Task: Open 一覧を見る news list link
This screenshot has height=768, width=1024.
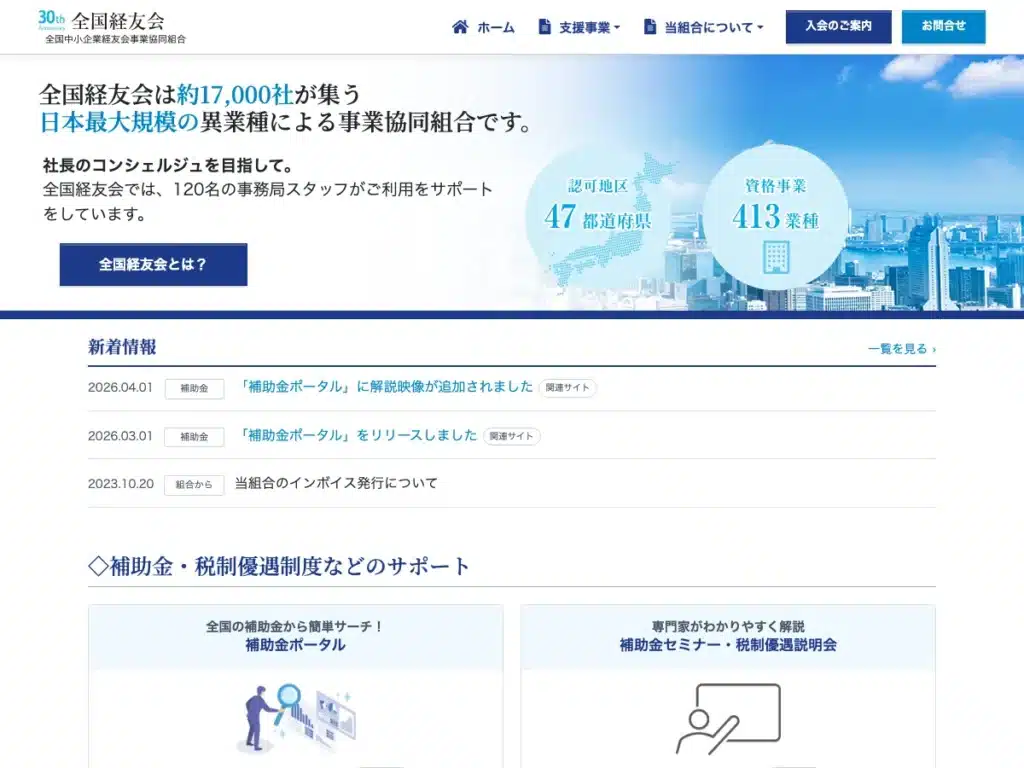Action: tap(902, 349)
